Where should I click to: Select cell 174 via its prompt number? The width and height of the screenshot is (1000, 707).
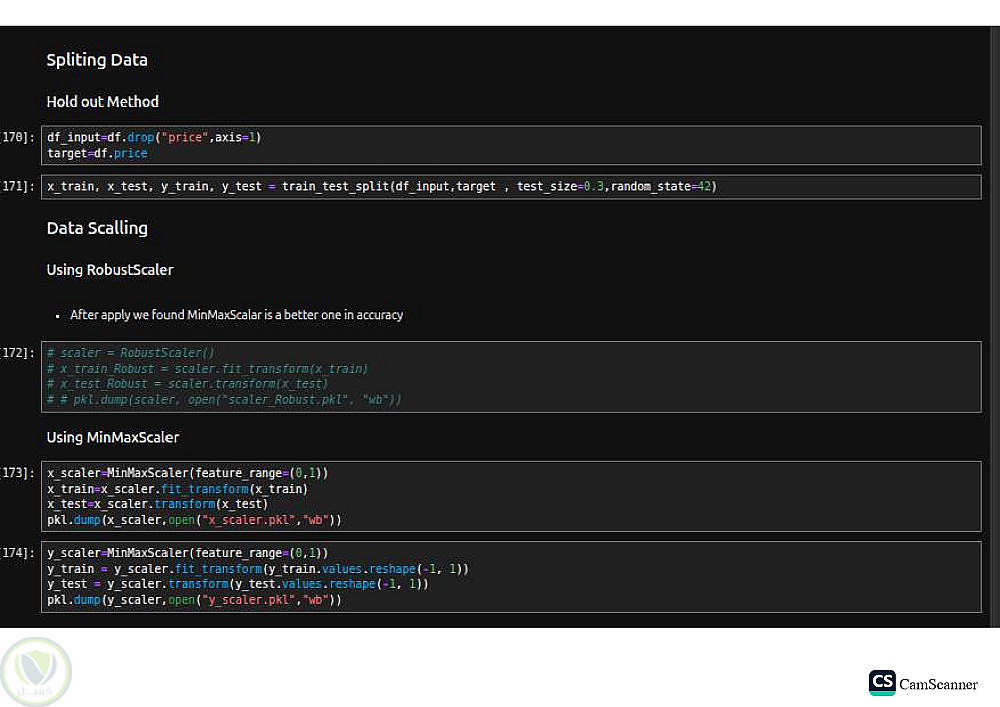[x=18, y=553]
